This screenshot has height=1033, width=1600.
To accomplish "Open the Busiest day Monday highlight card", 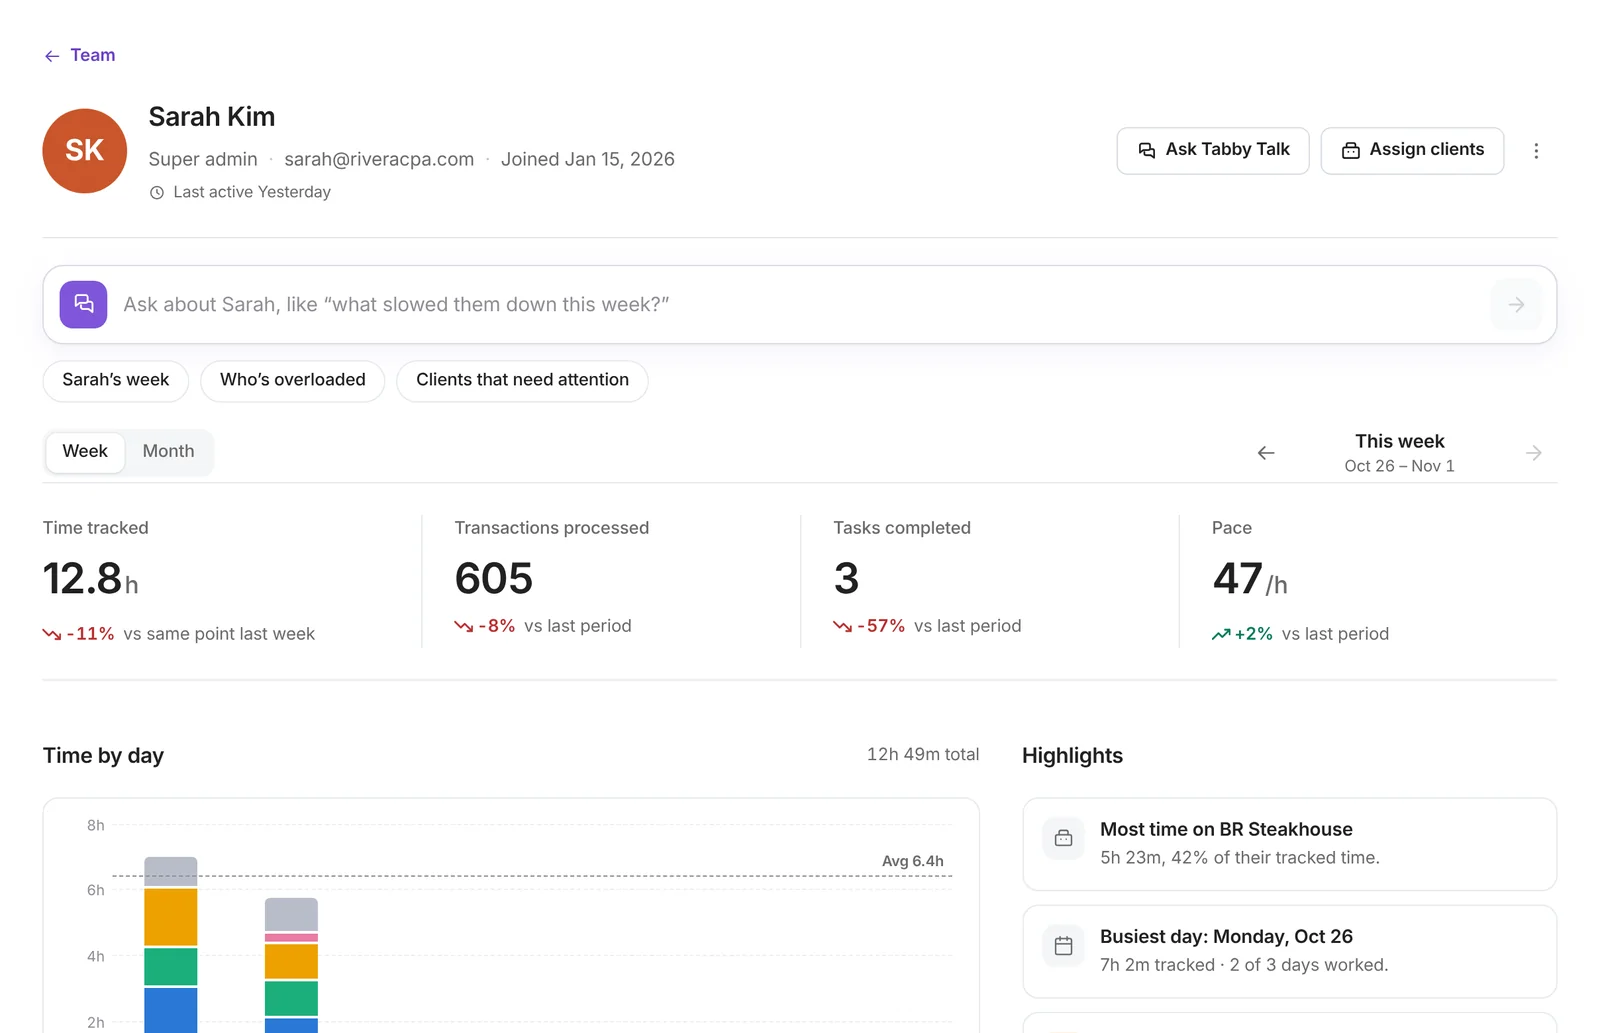I will pyautogui.click(x=1289, y=951).
